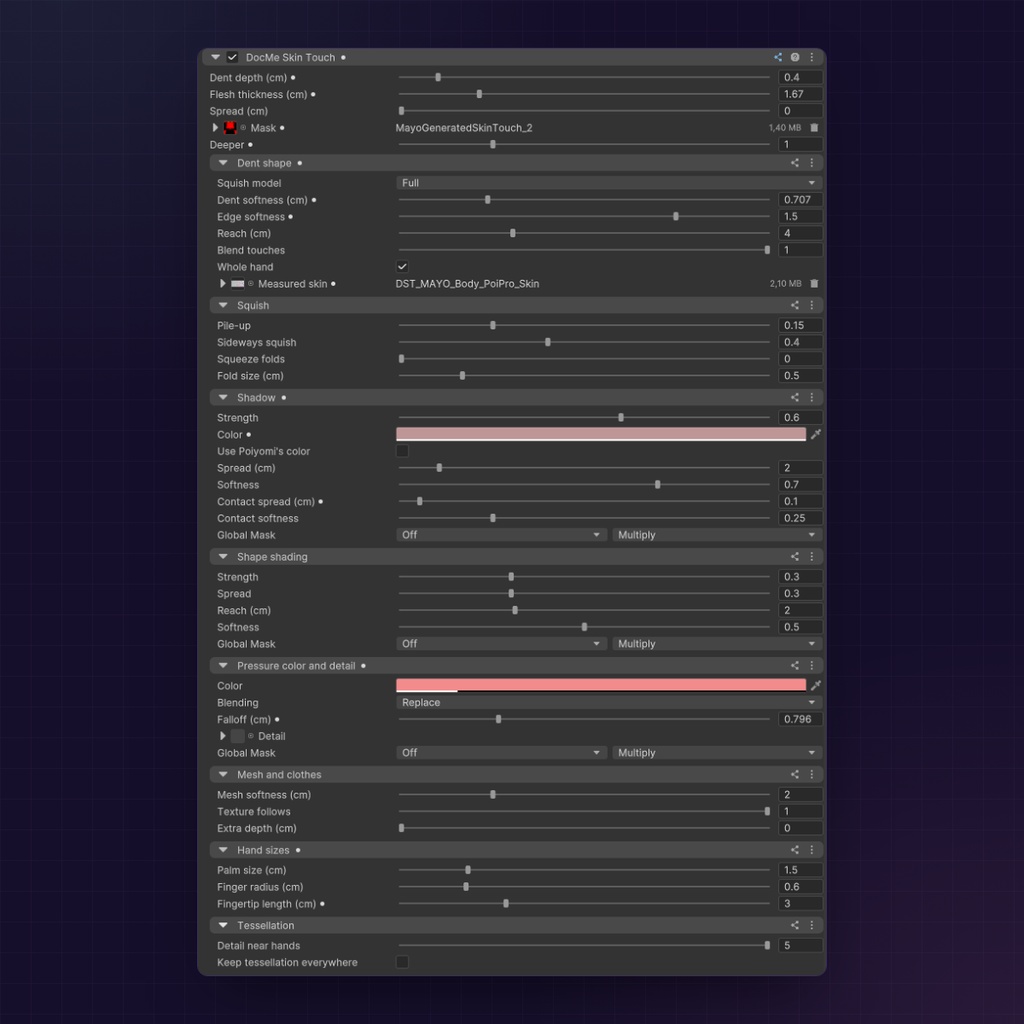This screenshot has width=1024, height=1024.
Task: Enable Keep tessellation everywhere checkbox
Action: coord(402,963)
